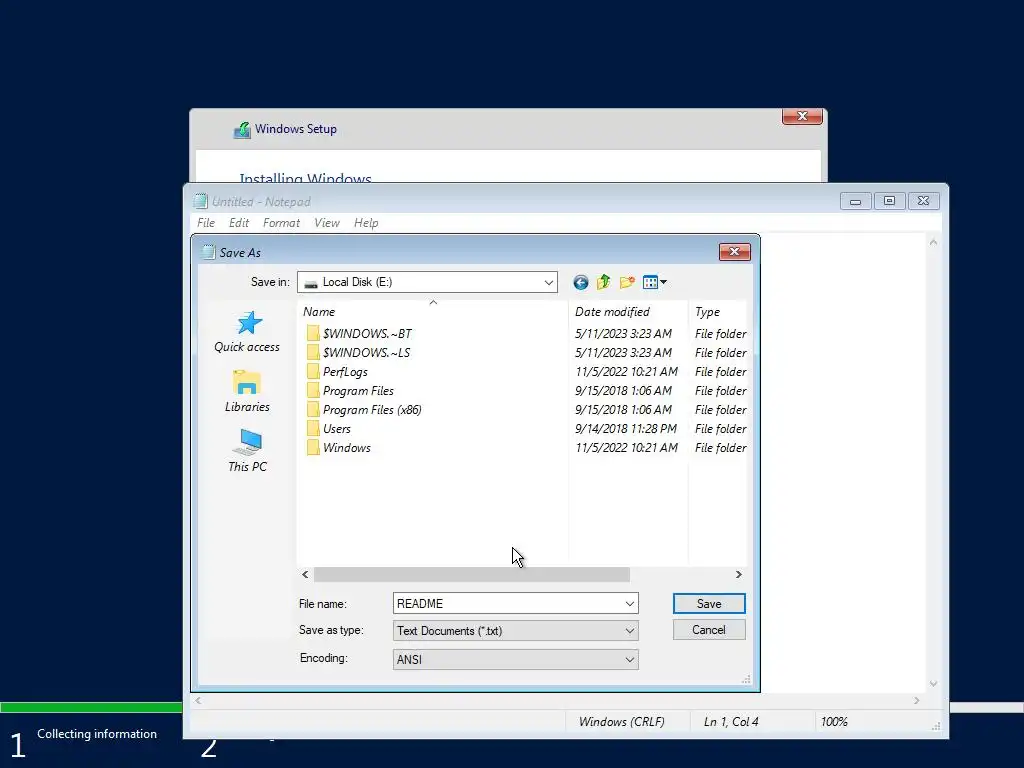Screen dimensions: 1024x768
Task: Open Notepad Help menu
Action: click(x=366, y=223)
